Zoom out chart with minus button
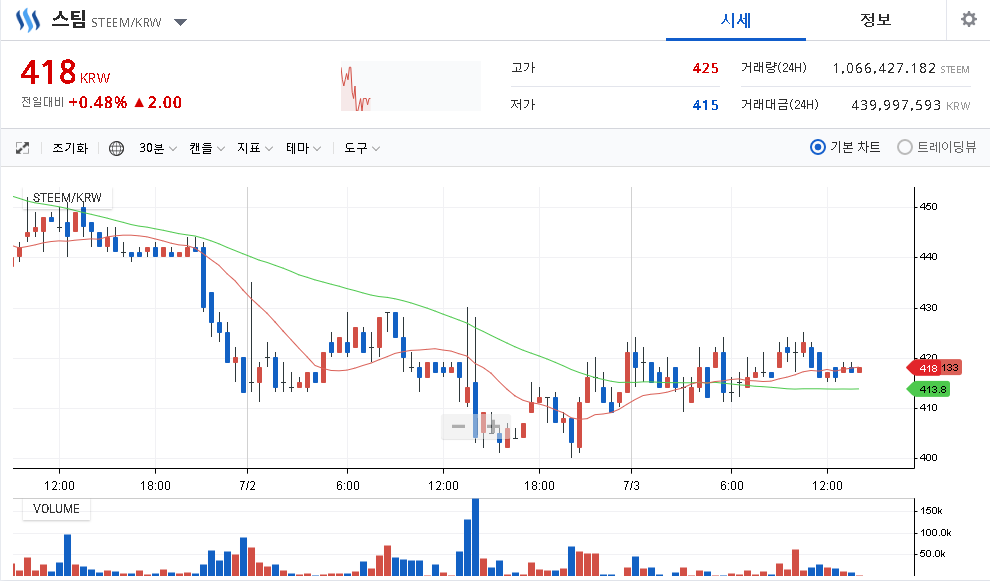This screenshot has width=990, height=581. pos(458,427)
